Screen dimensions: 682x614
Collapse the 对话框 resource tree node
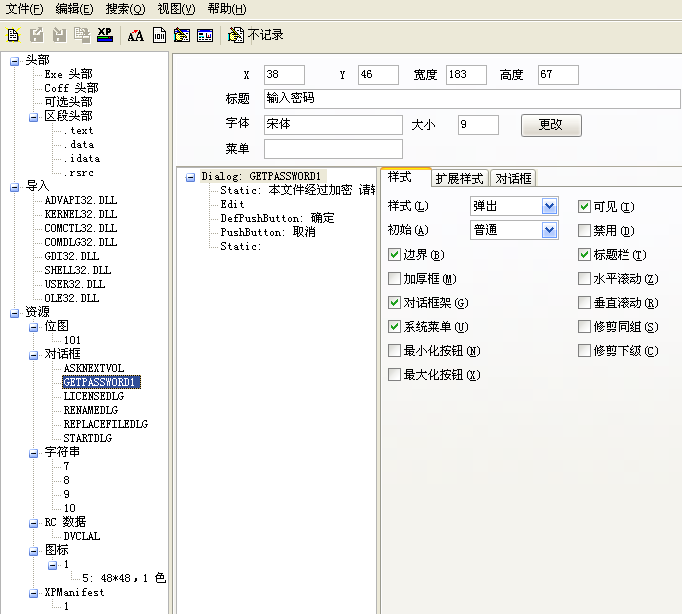(33, 355)
